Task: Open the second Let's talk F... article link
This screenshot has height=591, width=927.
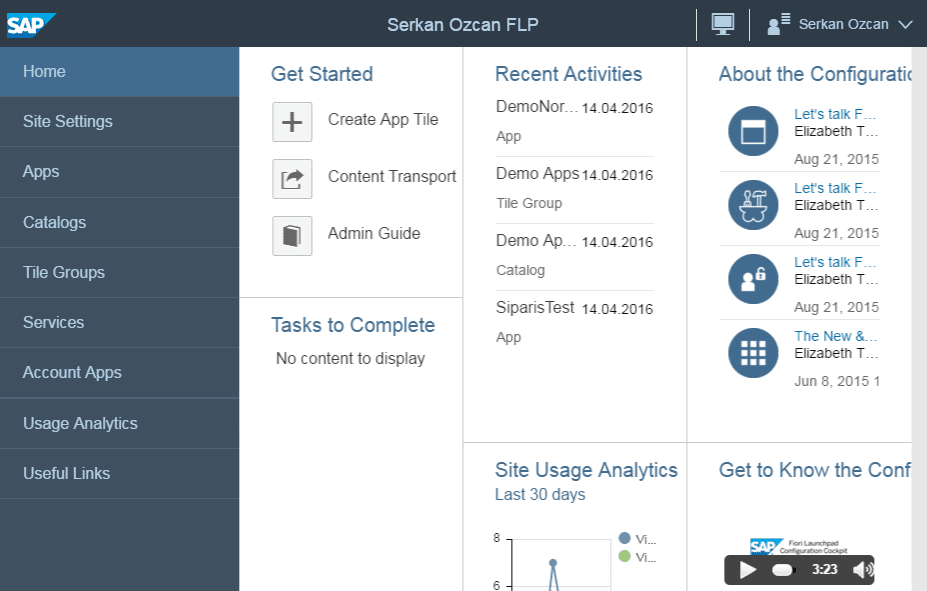Action: coord(835,188)
